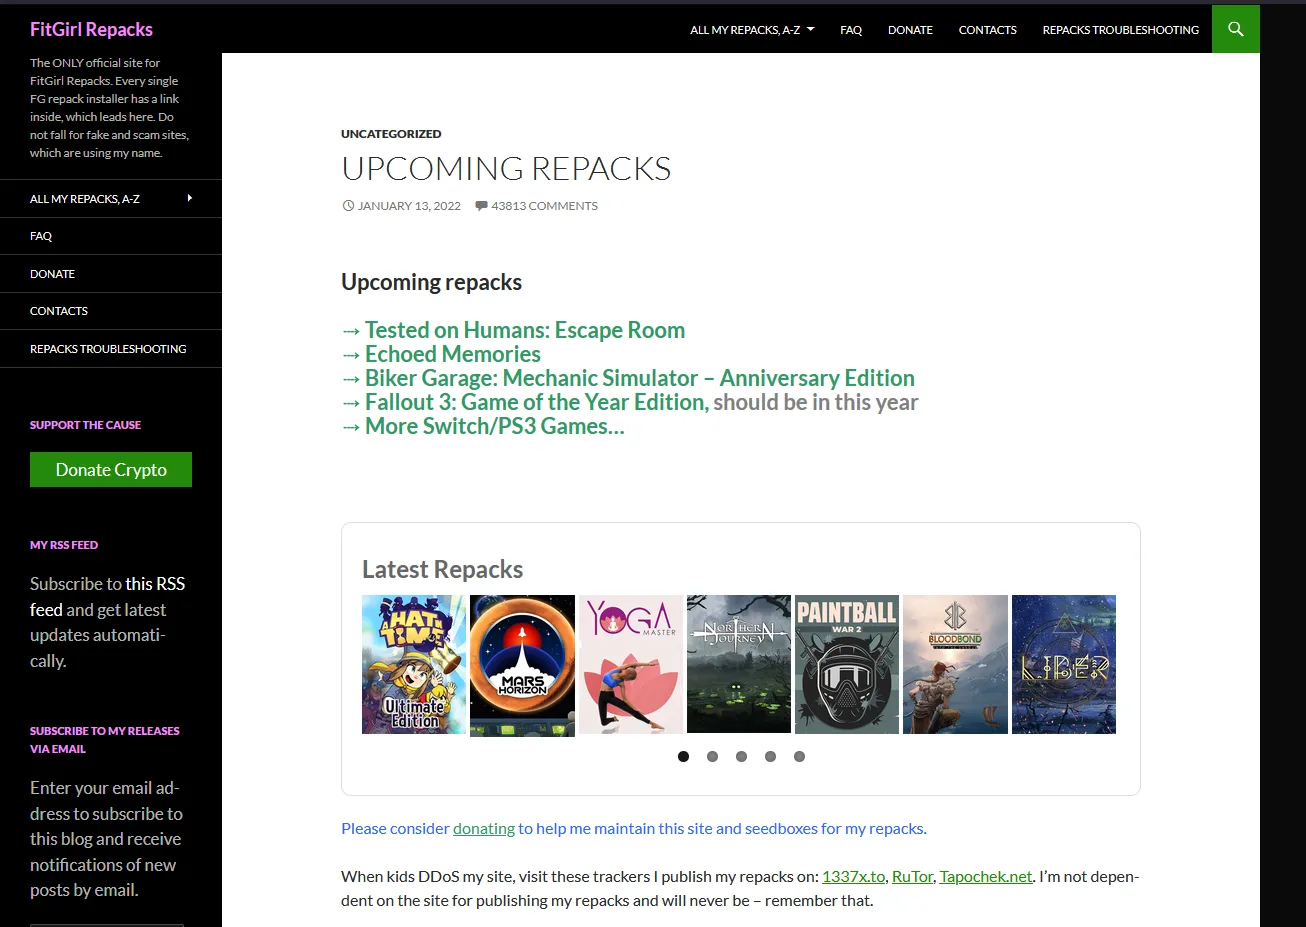Image resolution: width=1306 pixels, height=927 pixels.
Task: Select the first carousel pagination dot
Action: point(683,757)
